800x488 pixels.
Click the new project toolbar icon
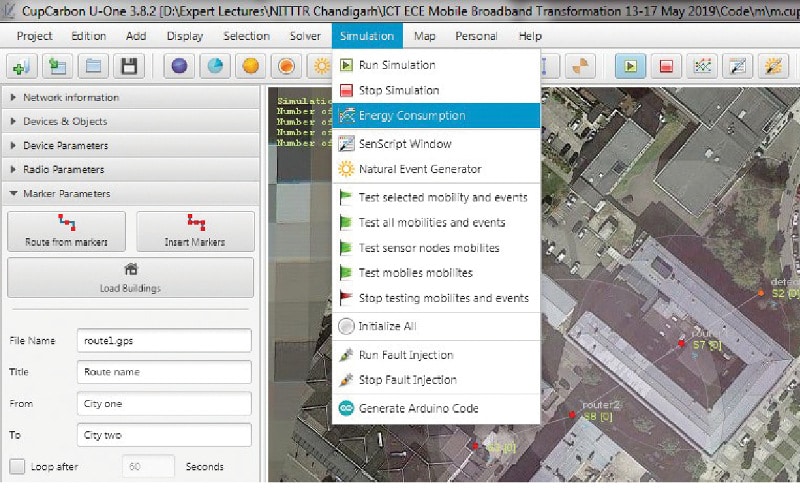(22, 66)
